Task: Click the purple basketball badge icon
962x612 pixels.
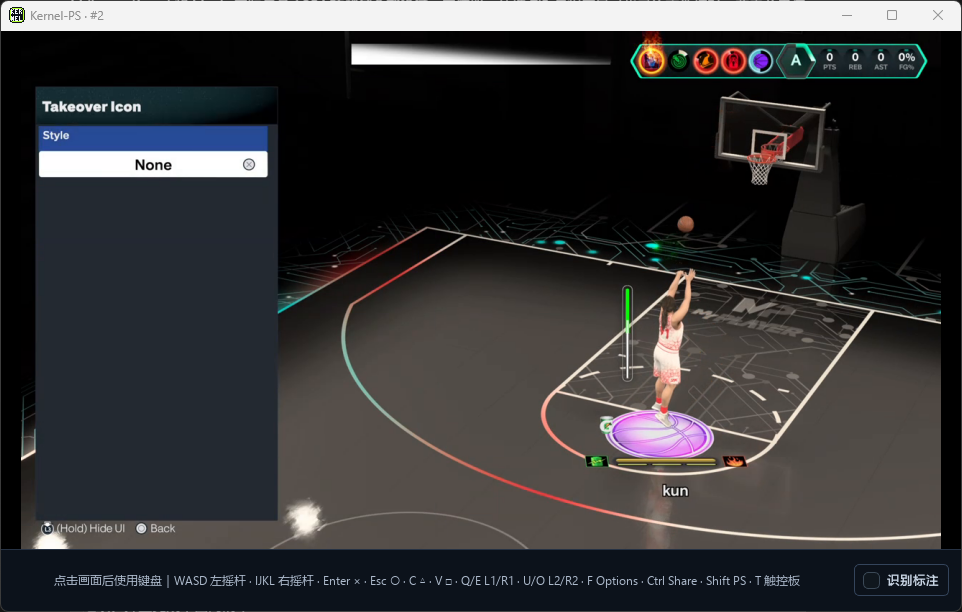Action: 761,61
